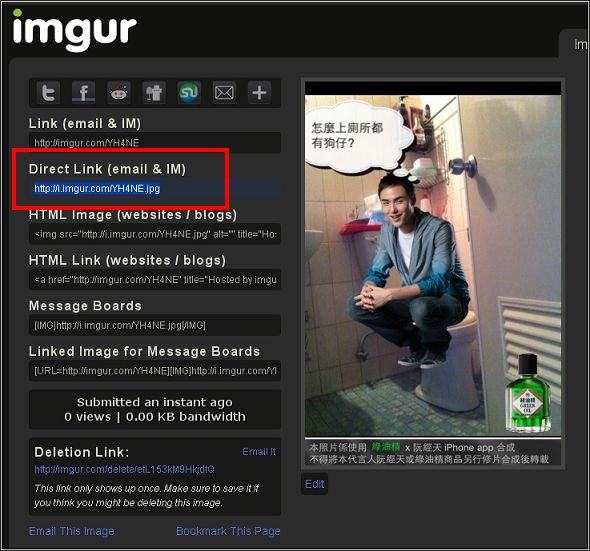
Task: Send the image by email icon
Action: click(x=224, y=92)
